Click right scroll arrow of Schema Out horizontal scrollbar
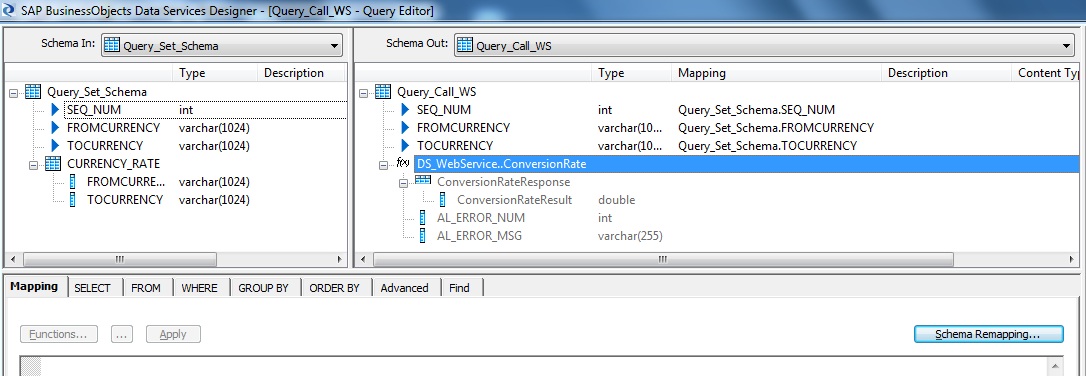Image resolution: width=1086 pixels, height=376 pixels. click(1072, 259)
